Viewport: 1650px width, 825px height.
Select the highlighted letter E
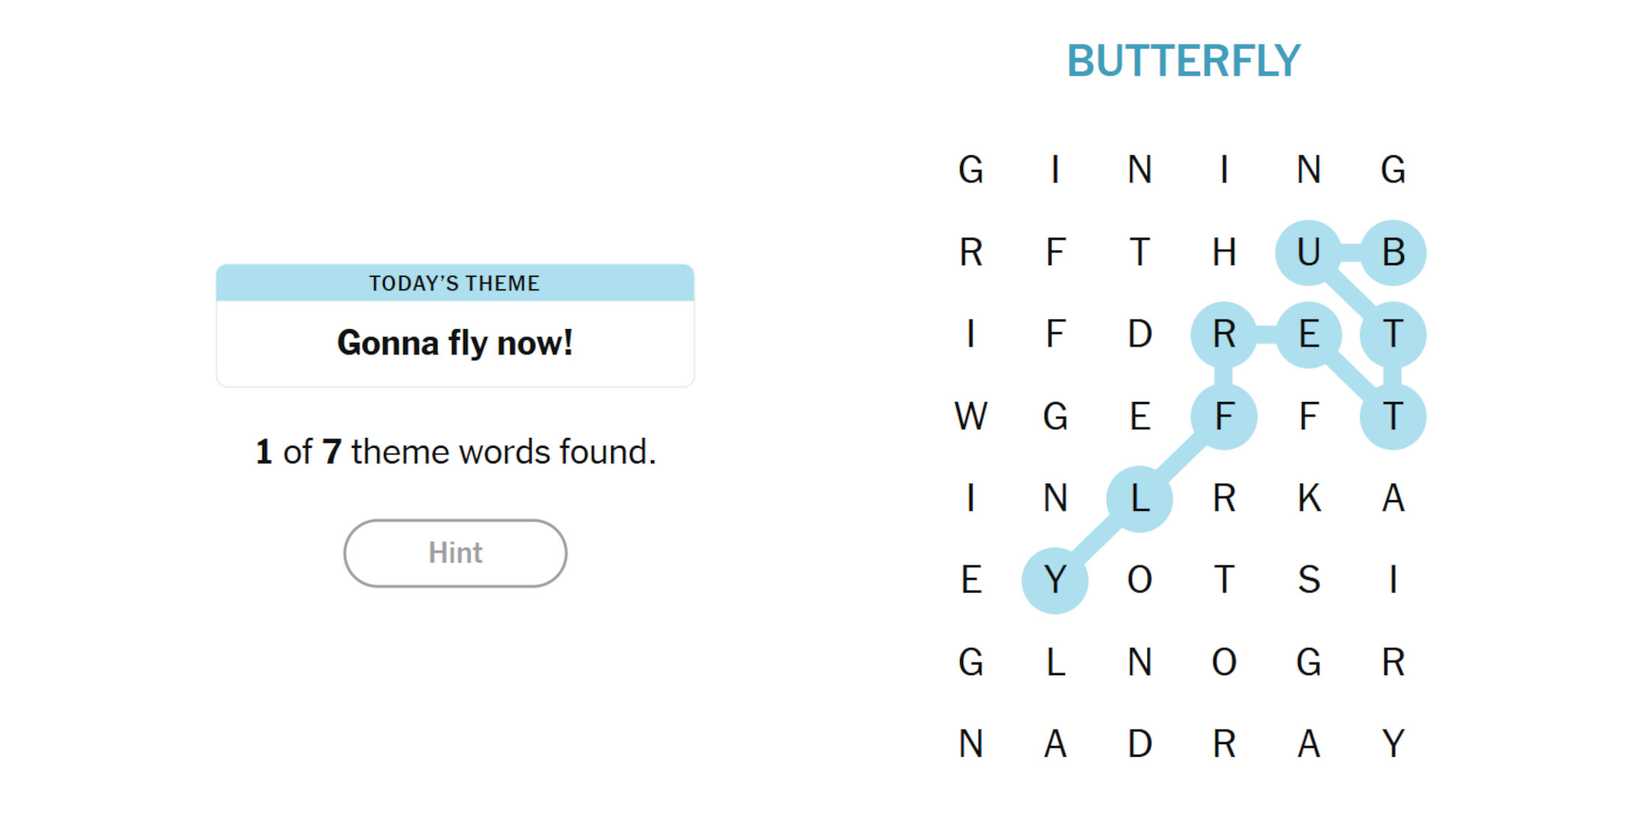(x=1308, y=334)
